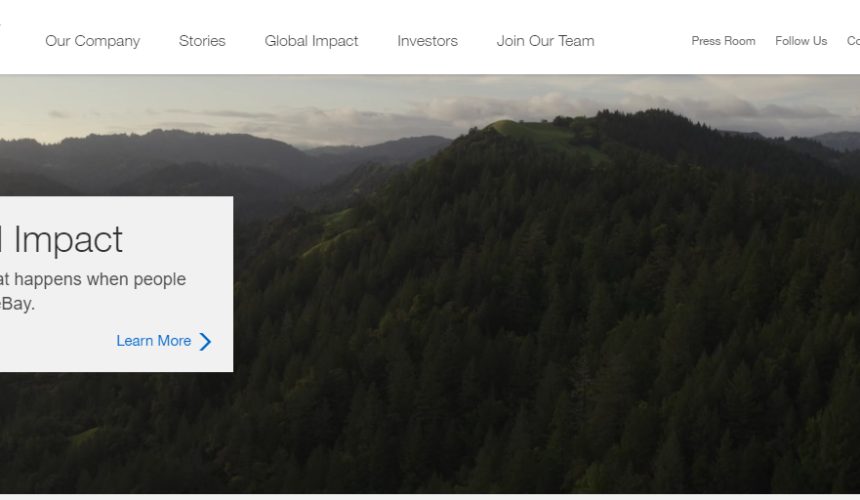The width and height of the screenshot is (860, 500).
Task: Click the large Impact heading in the card
Action: pos(67,240)
